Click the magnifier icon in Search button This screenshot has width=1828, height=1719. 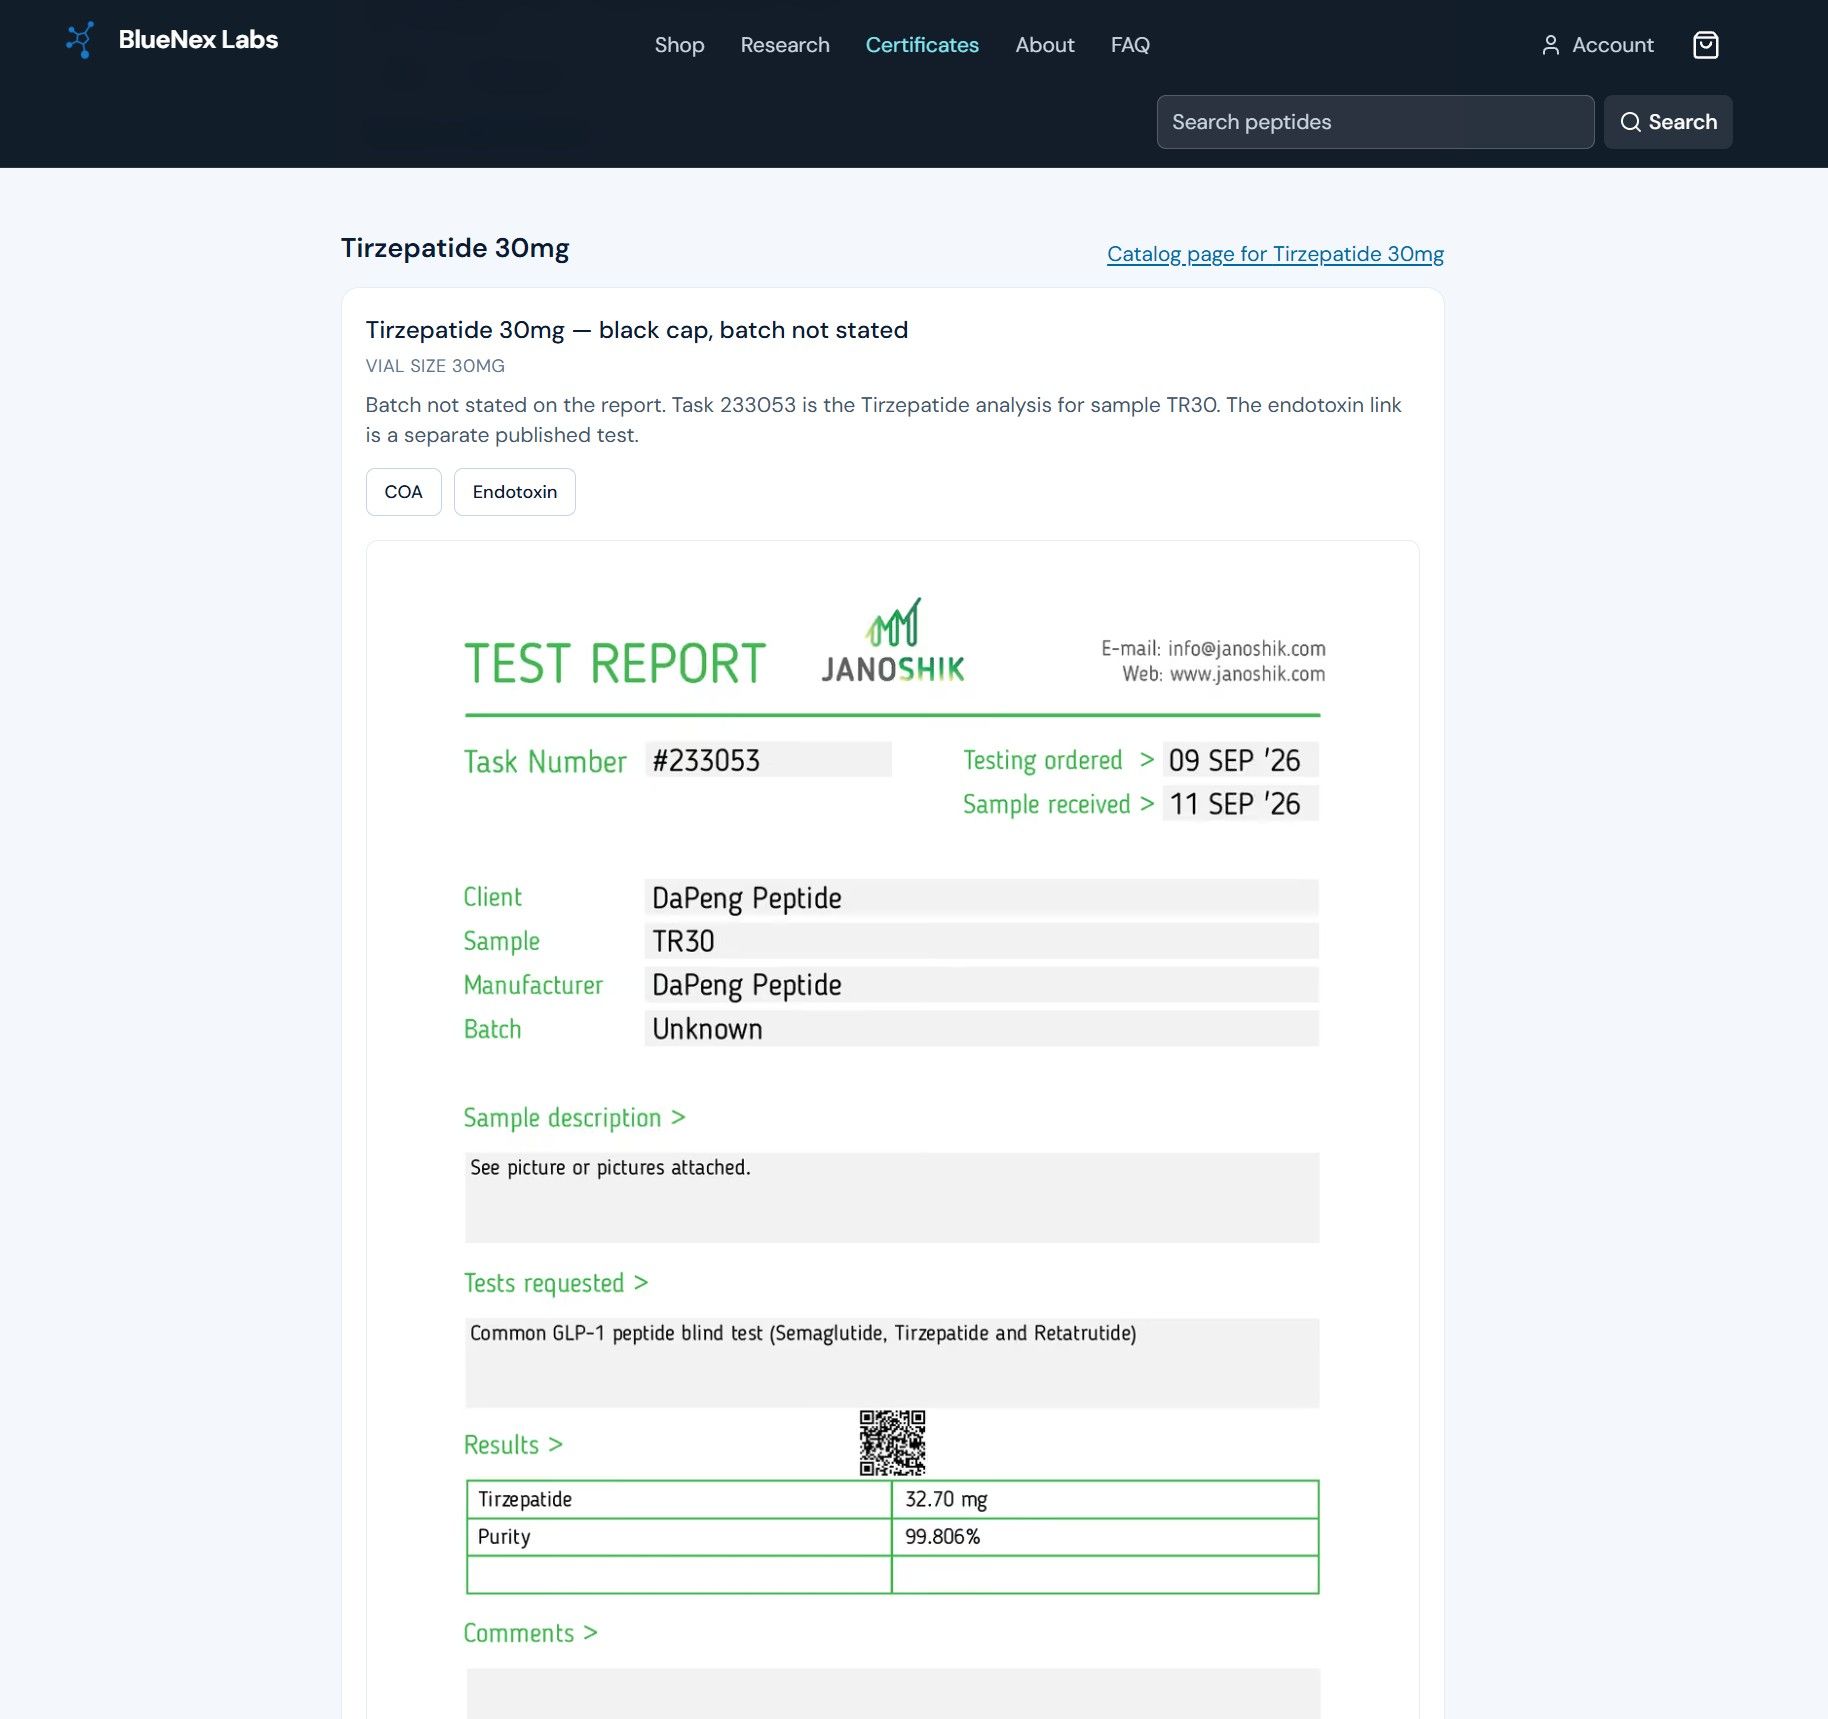1630,122
